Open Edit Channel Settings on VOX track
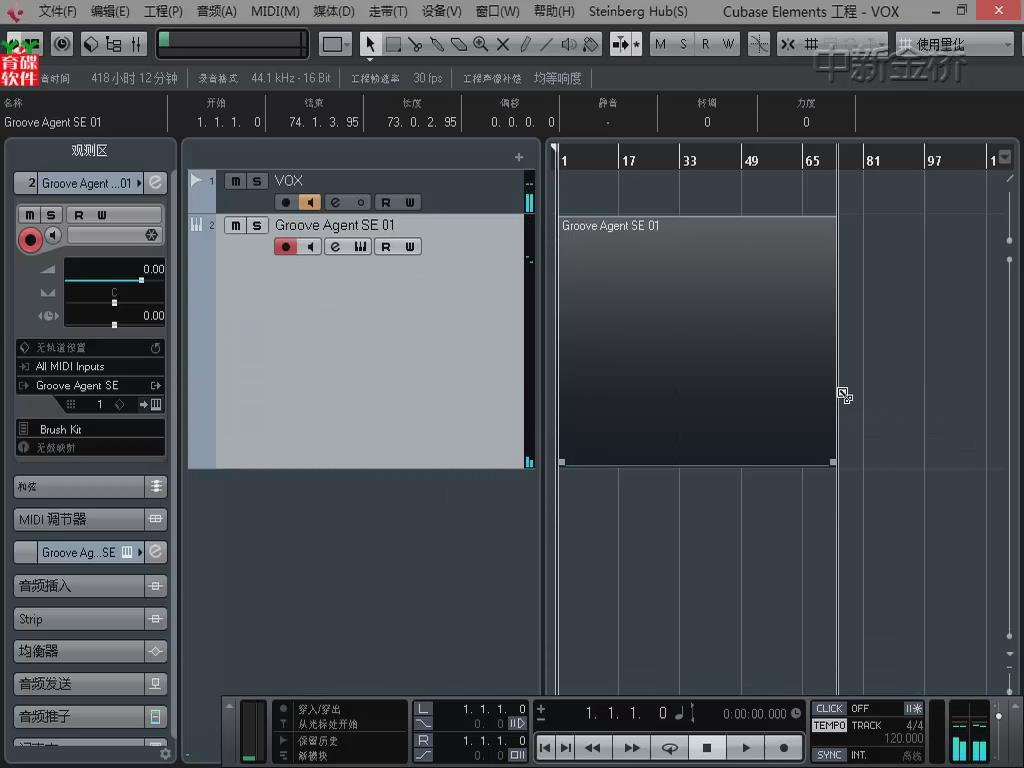This screenshot has width=1024, height=768. pos(335,202)
